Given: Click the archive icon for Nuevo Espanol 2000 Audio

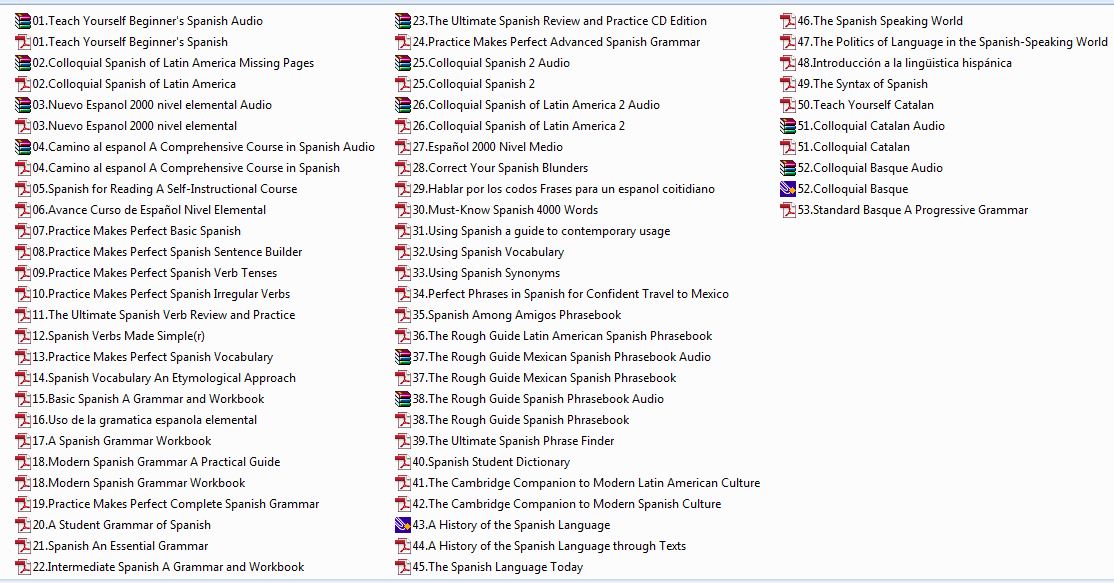Looking at the screenshot, I should point(23,105).
